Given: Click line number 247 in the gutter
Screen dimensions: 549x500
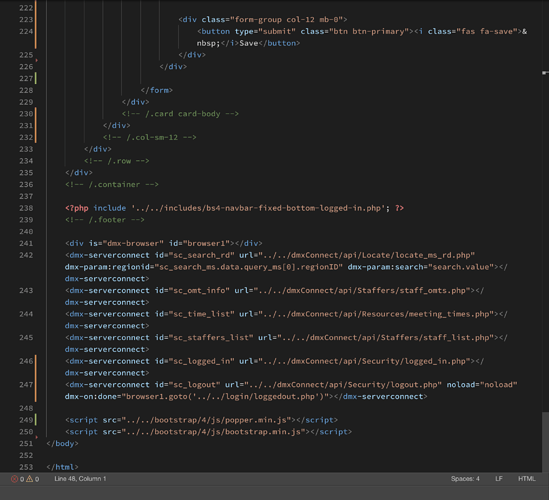Looking at the screenshot, I should point(26,385).
